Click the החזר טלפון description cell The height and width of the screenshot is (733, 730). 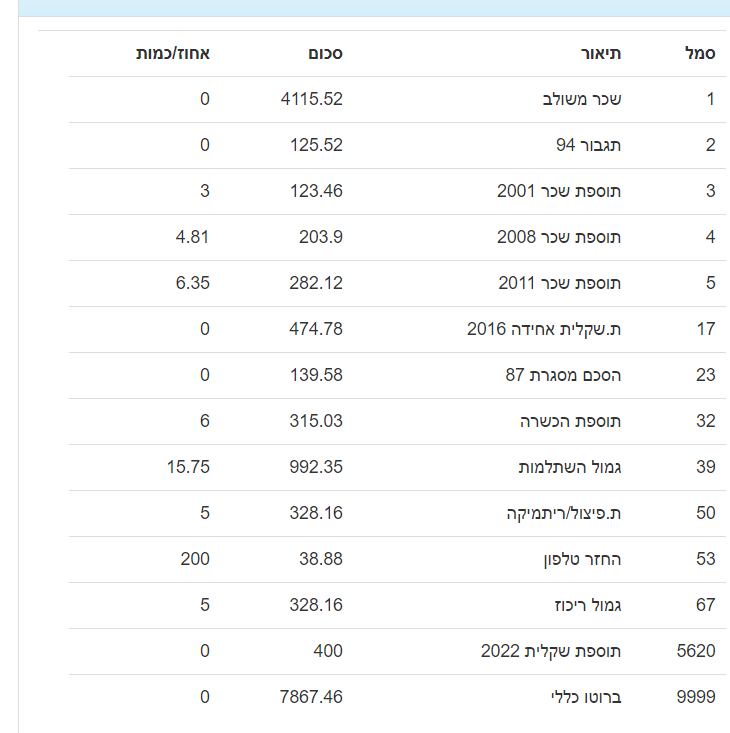581,559
